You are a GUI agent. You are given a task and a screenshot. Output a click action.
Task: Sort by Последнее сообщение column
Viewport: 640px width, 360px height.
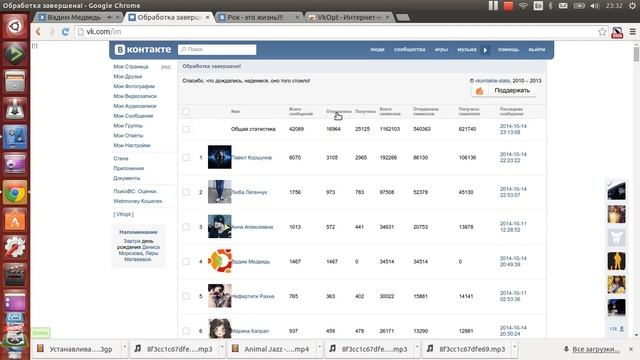click(511, 111)
